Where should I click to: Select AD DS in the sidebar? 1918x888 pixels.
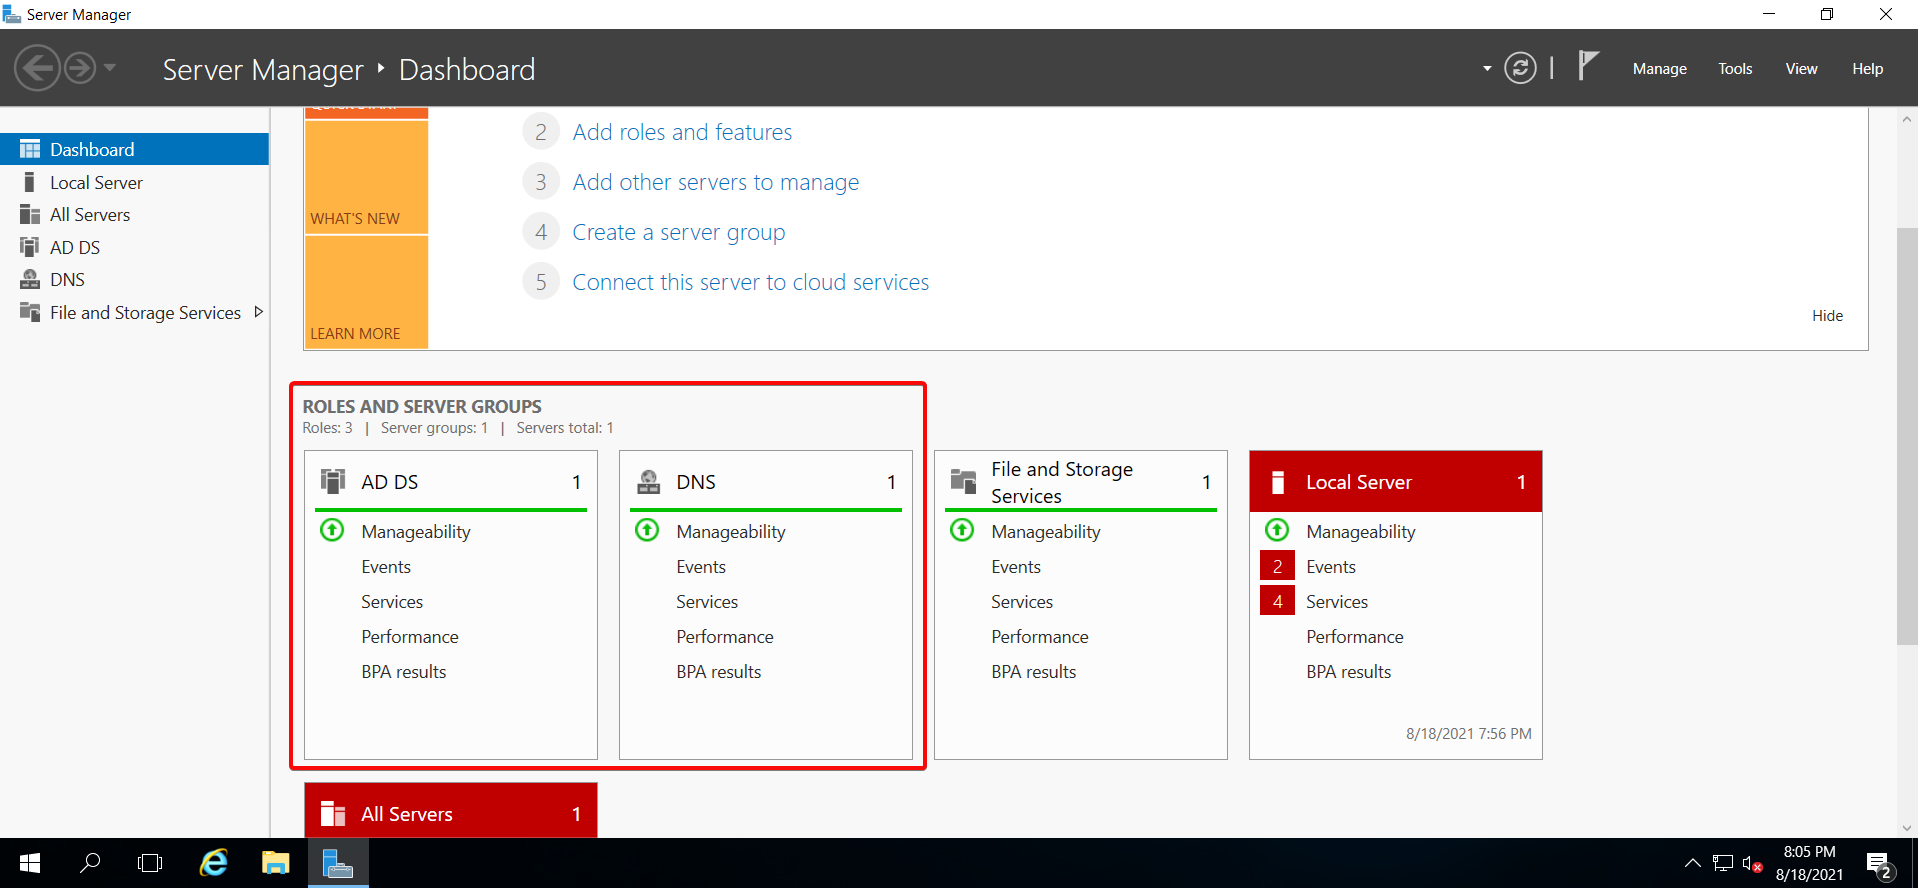click(x=134, y=247)
